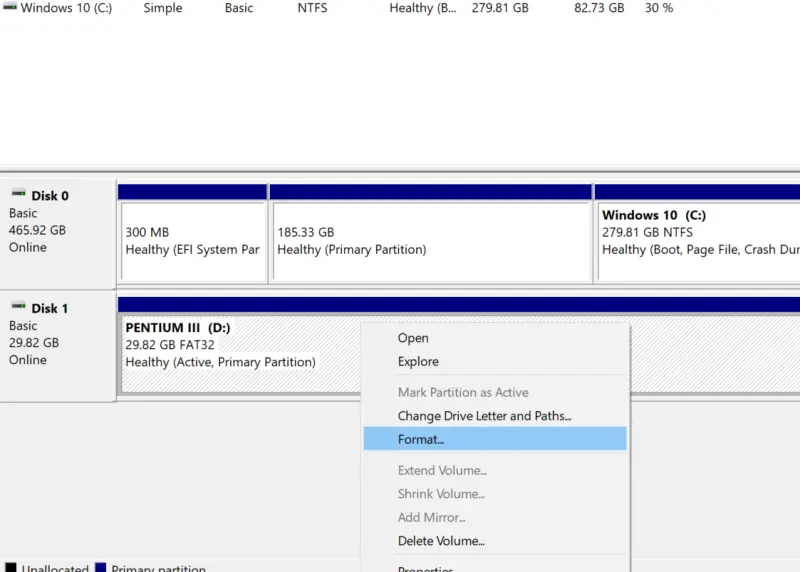Click the Simple layout cell
Image resolution: width=800 pixels, height=572 pixels.
coord(163,8)
